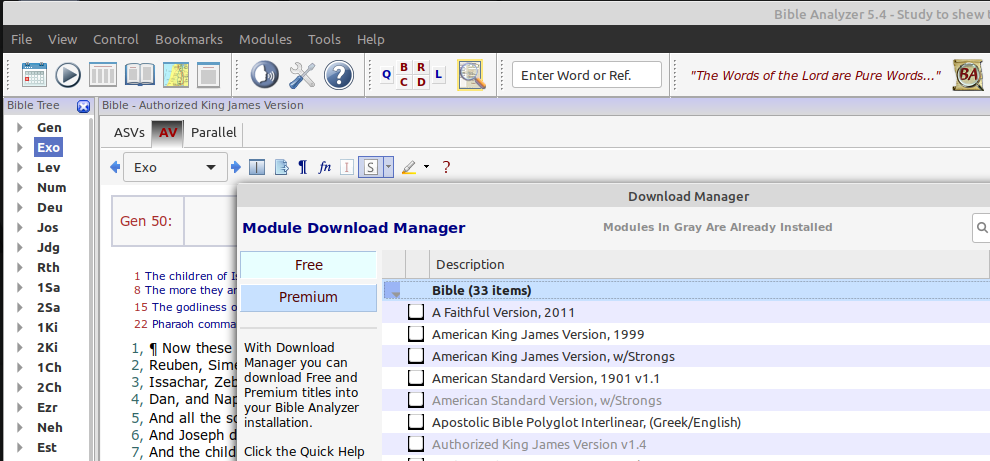Expand the Gen node in Bible Tree
The height and width of the screenshot is (461, 990).
click(x=20, y=128)
